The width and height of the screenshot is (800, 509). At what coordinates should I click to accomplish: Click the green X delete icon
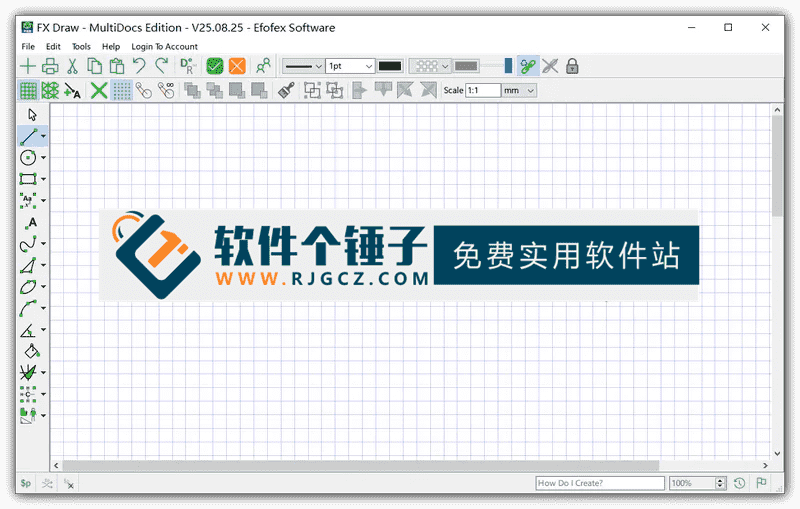click(x=98, y=91)
